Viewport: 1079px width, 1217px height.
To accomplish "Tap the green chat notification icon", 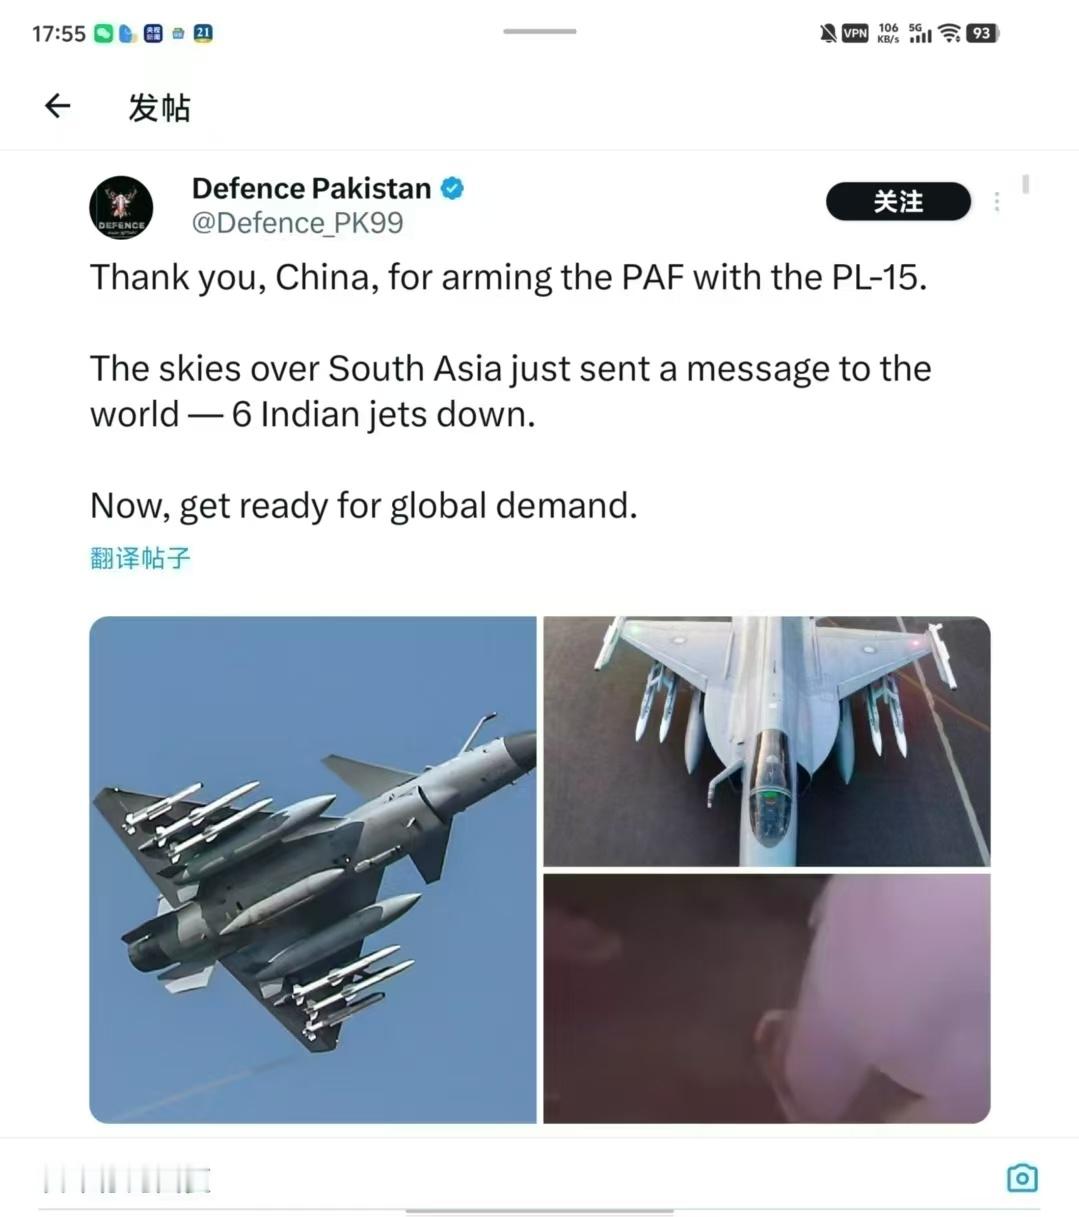I will tap(103, 33).
